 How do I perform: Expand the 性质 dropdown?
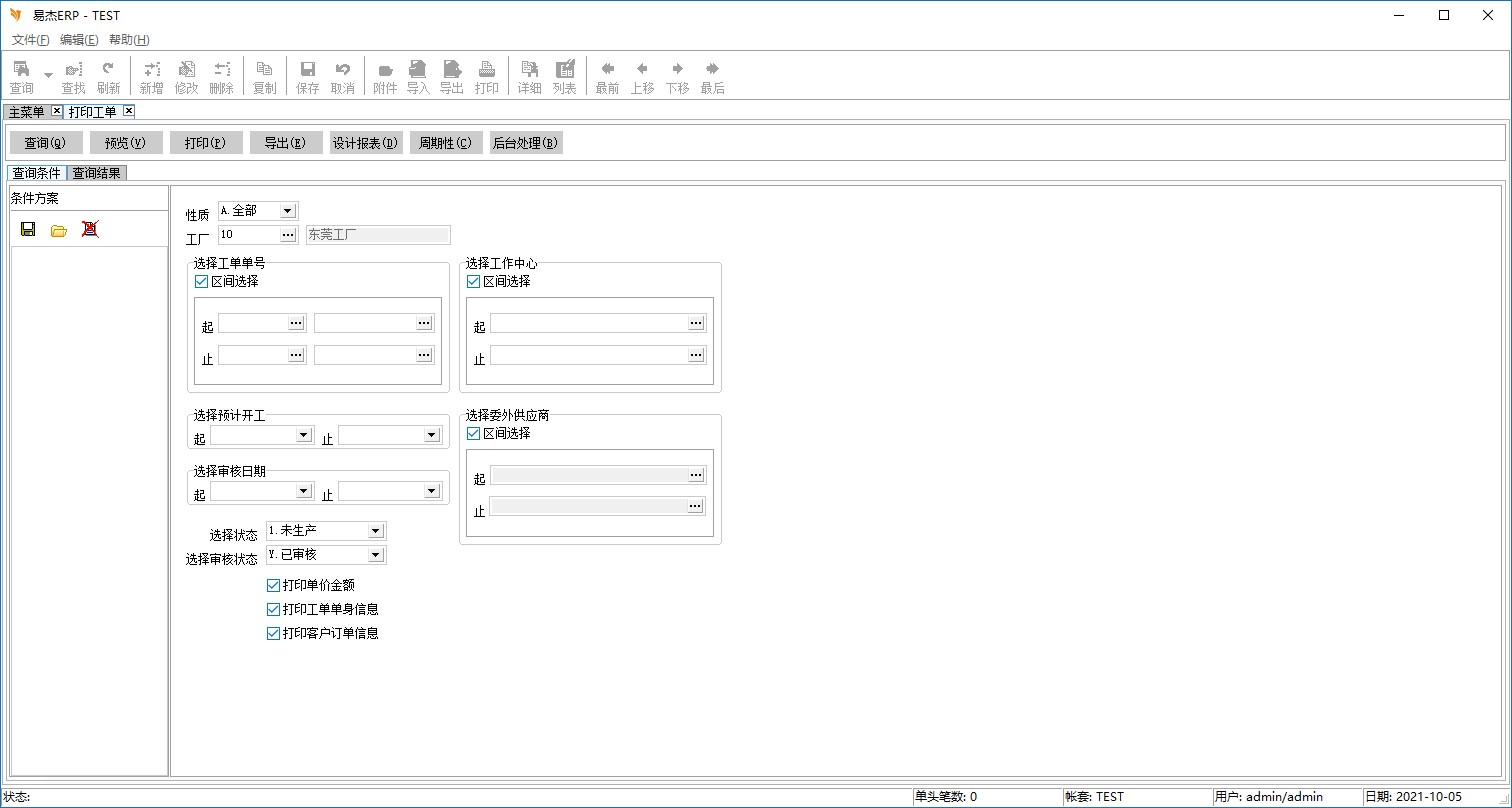[287, 211]
